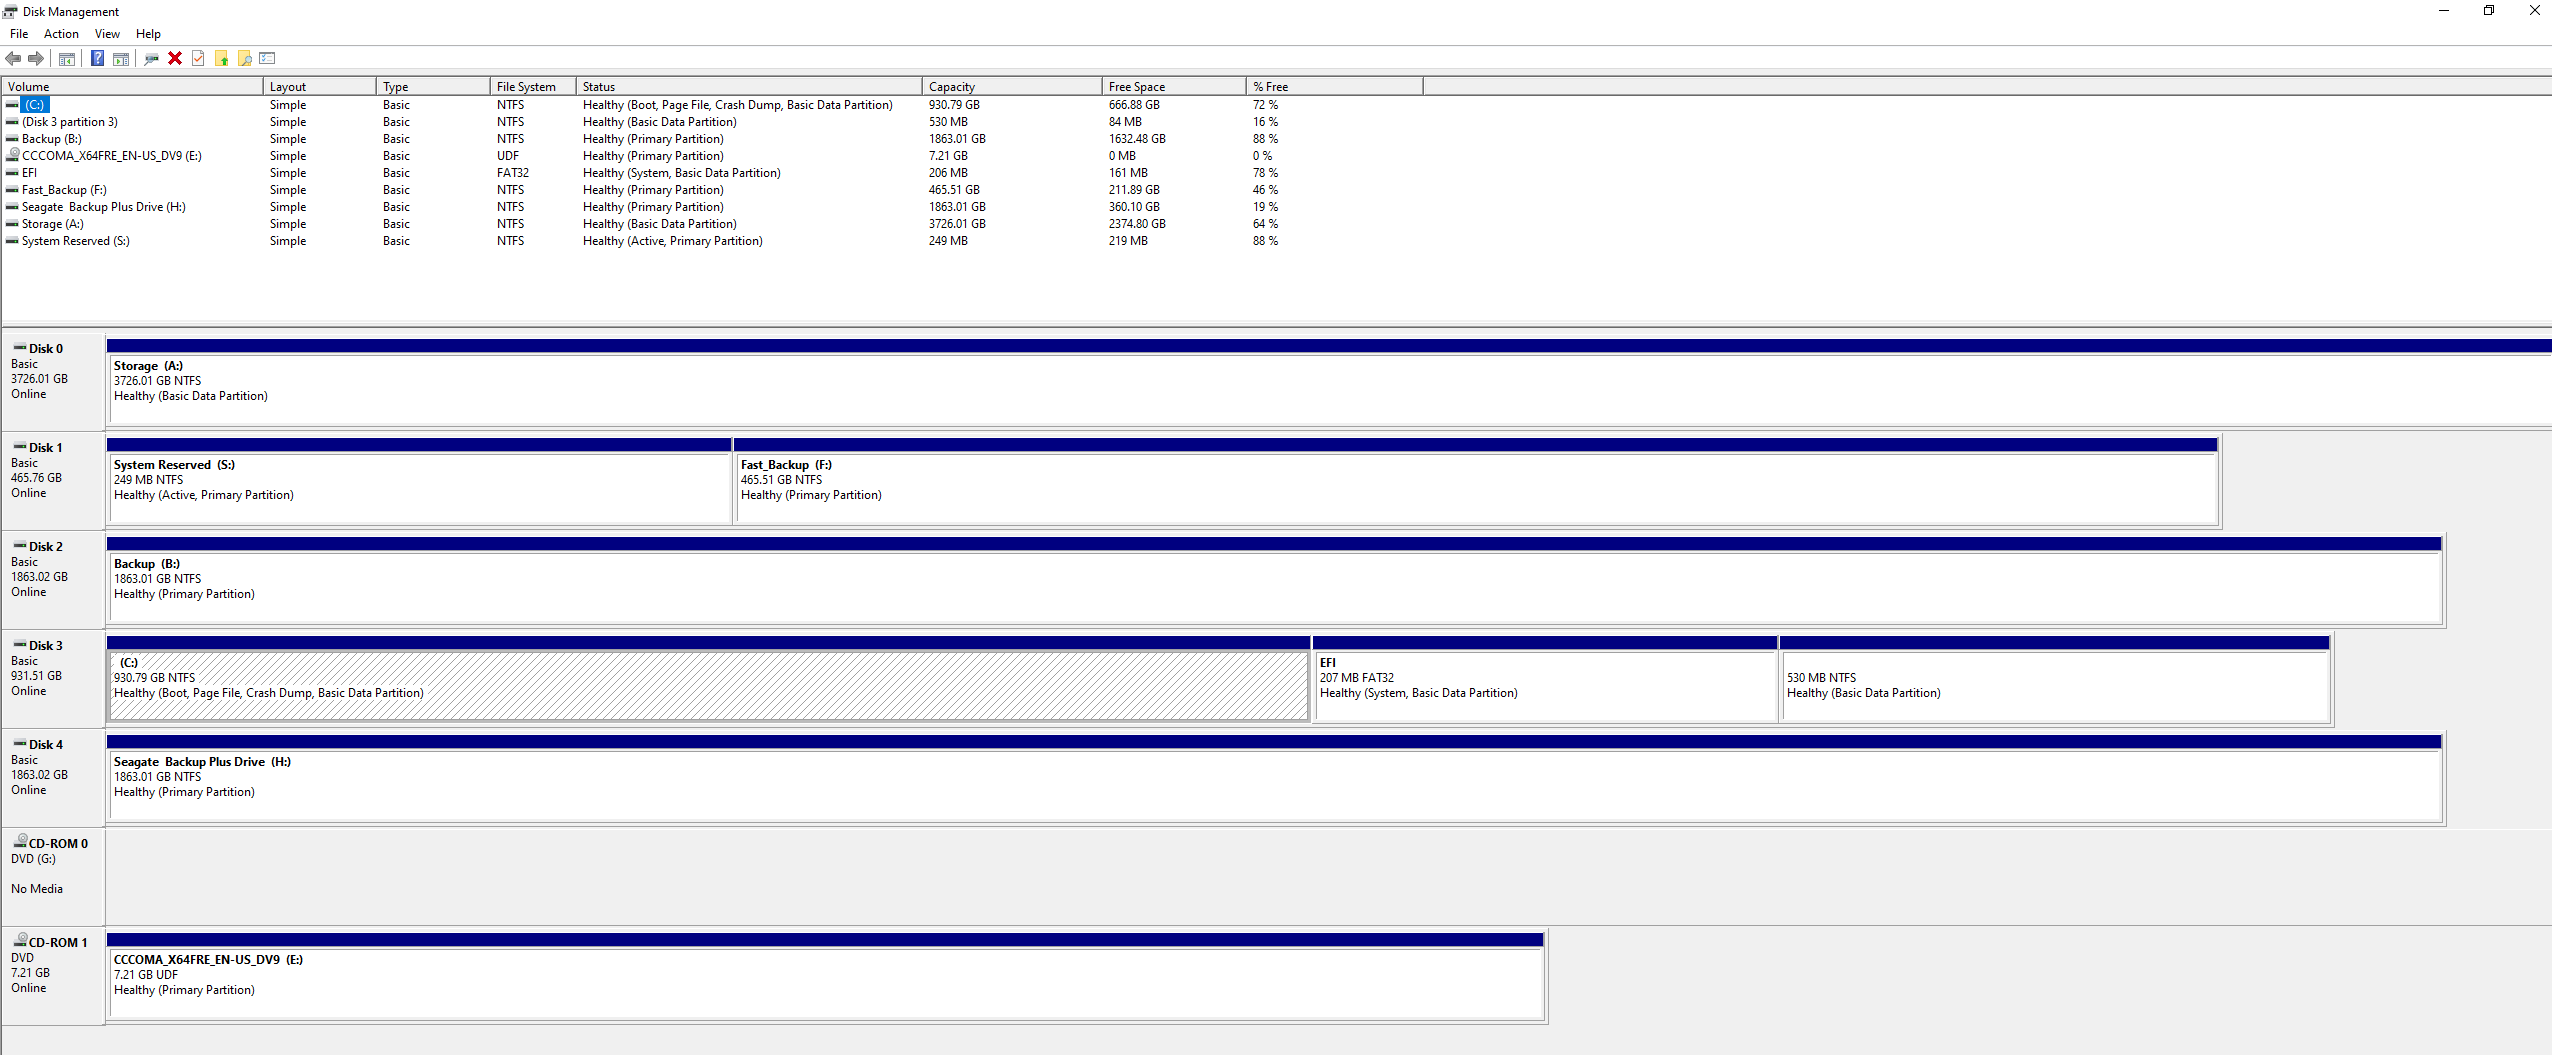
Task: Toggle the Show/Hide Console Tree icon
Action: (67, 58)
